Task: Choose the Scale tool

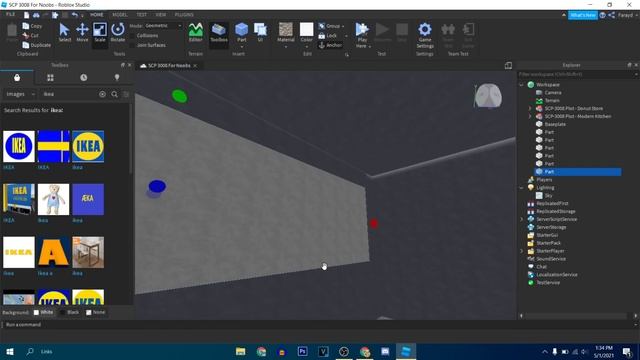Action: [x=100, y=32]
